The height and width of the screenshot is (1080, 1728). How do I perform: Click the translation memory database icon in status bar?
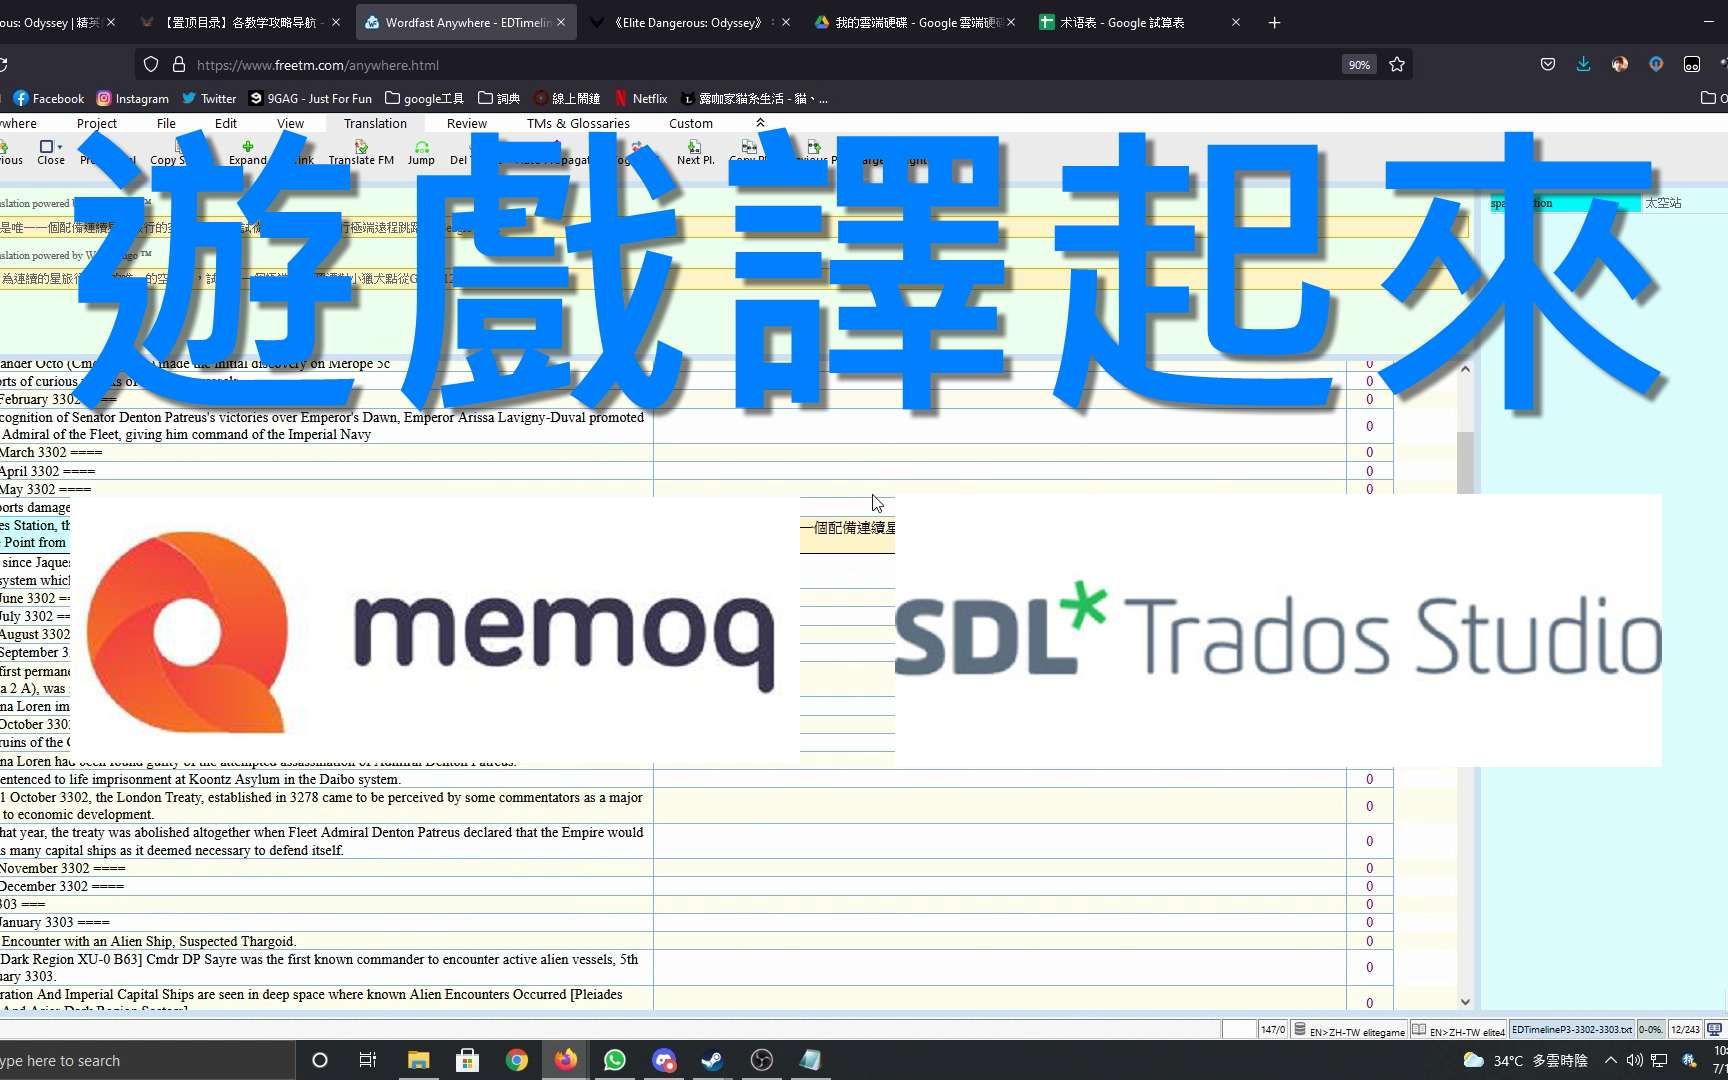click(1299, 1029)
